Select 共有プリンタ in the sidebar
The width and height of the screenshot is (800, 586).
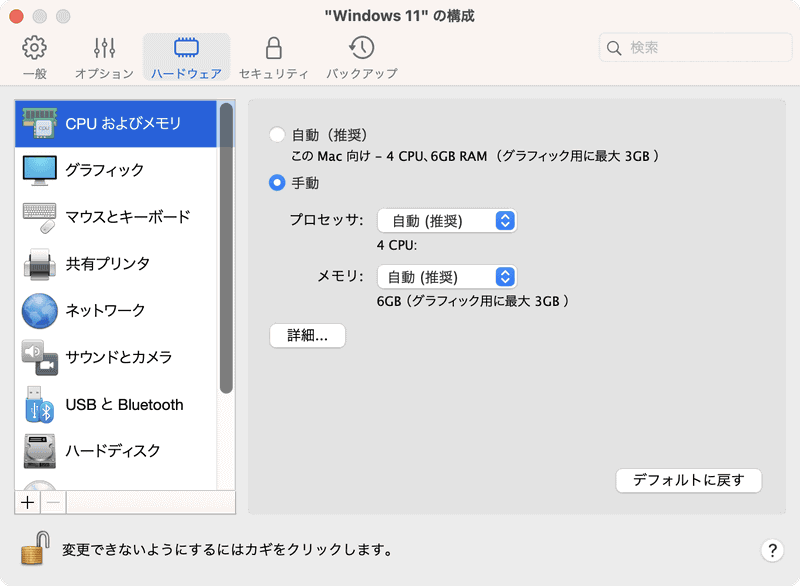pyautogui.click(x=120, y=264)
